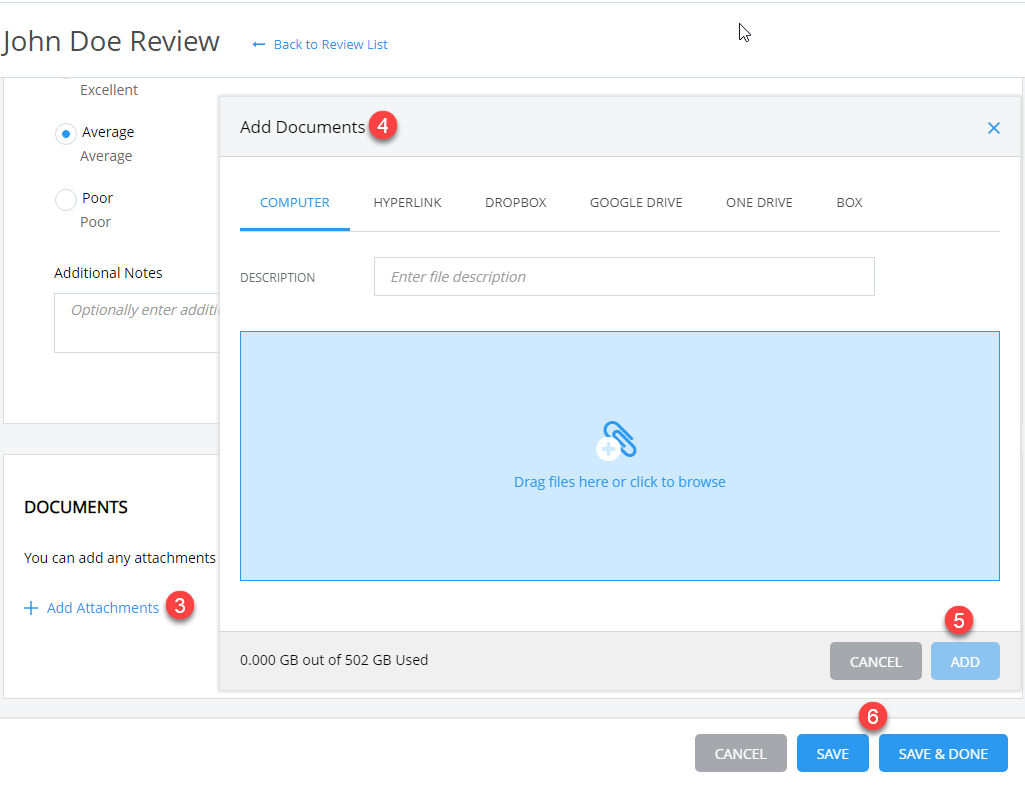Click the ADD button in the modal
This screenshot has width=1025, height=787.
(x=964, y=661)
